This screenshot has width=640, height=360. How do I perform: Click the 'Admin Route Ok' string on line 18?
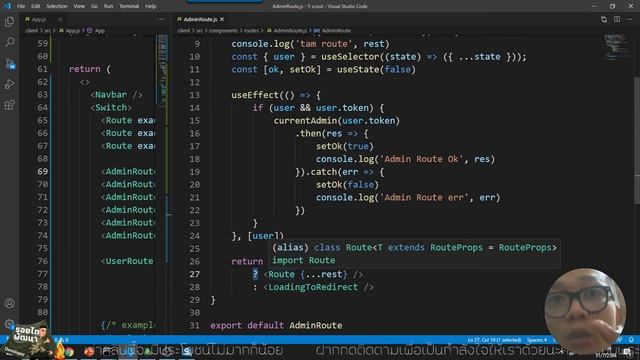[x=422, y=159]
